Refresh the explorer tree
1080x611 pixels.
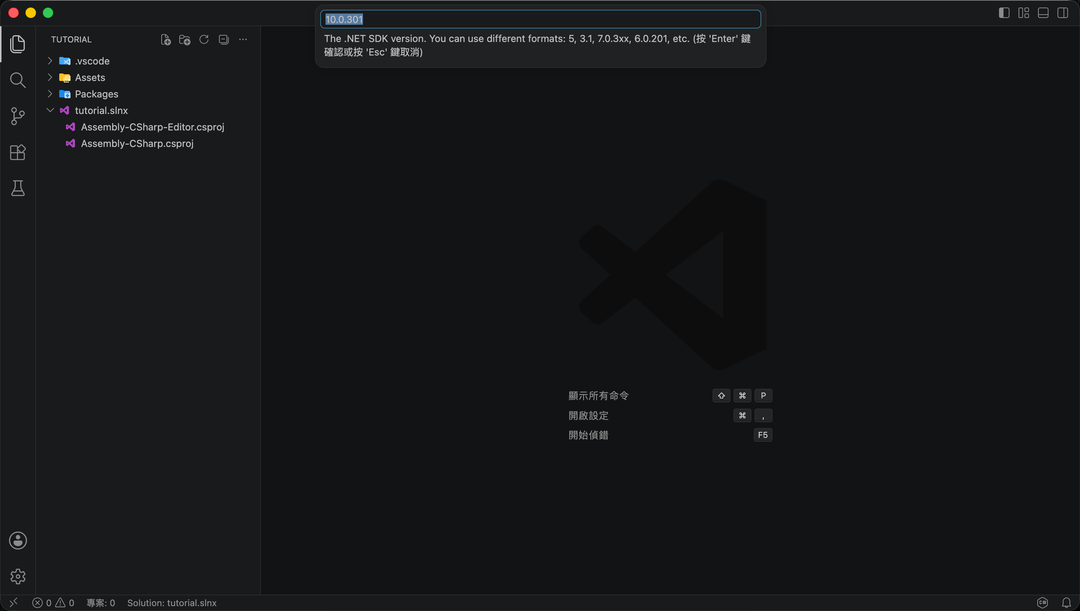204,40
